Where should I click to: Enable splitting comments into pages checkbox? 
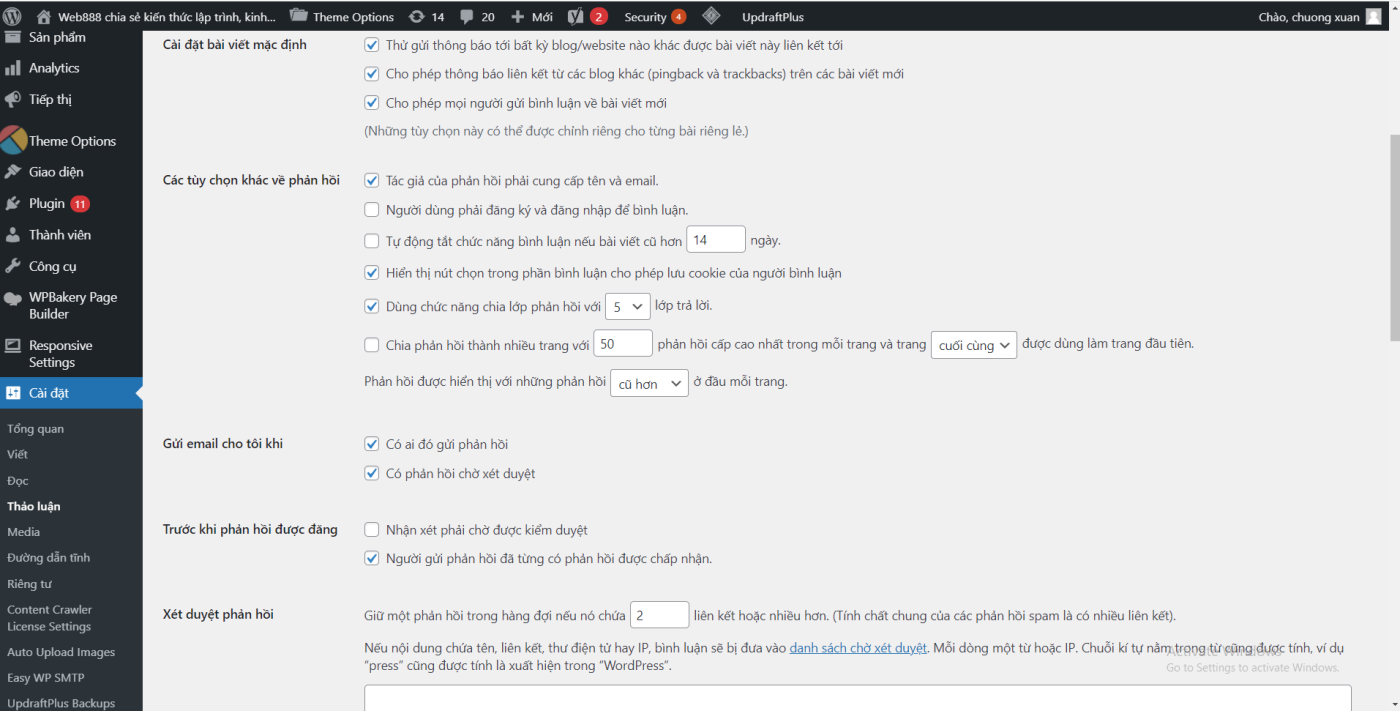coord(372,345)
